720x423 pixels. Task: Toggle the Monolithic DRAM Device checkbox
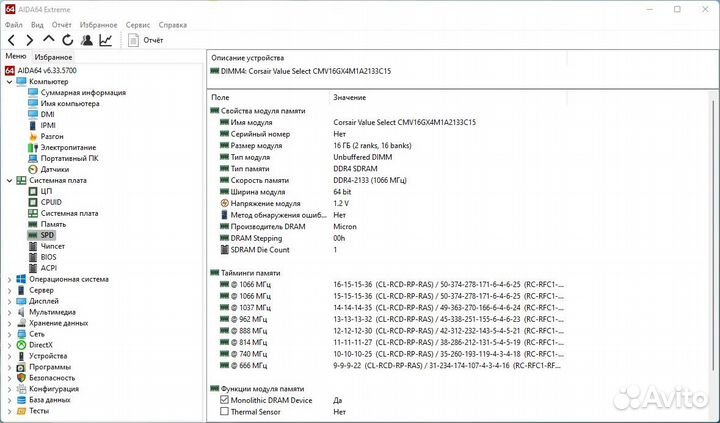coord(224,400)
